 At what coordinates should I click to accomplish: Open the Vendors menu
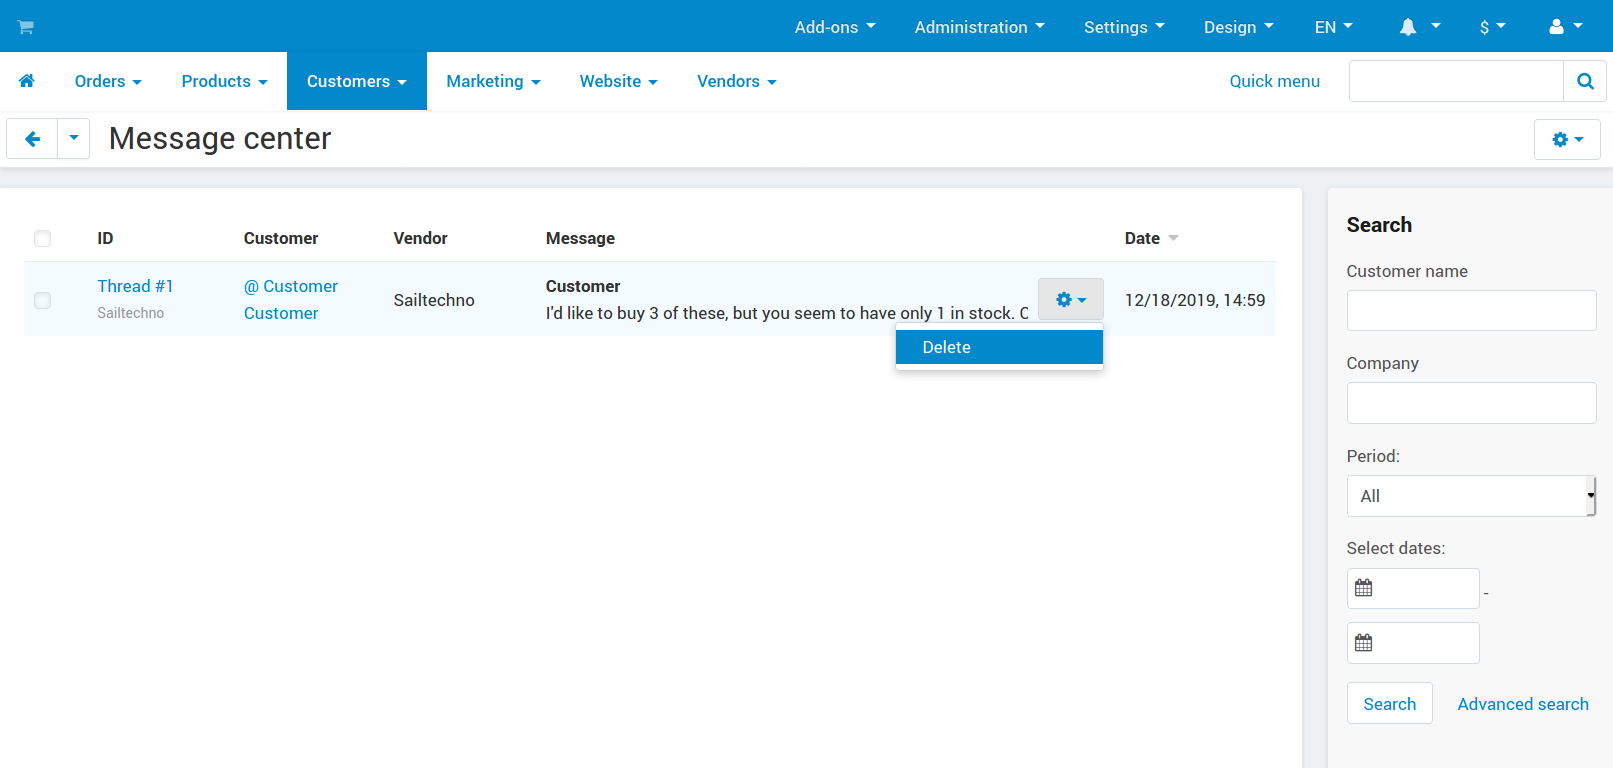click(x=736, y=81)
